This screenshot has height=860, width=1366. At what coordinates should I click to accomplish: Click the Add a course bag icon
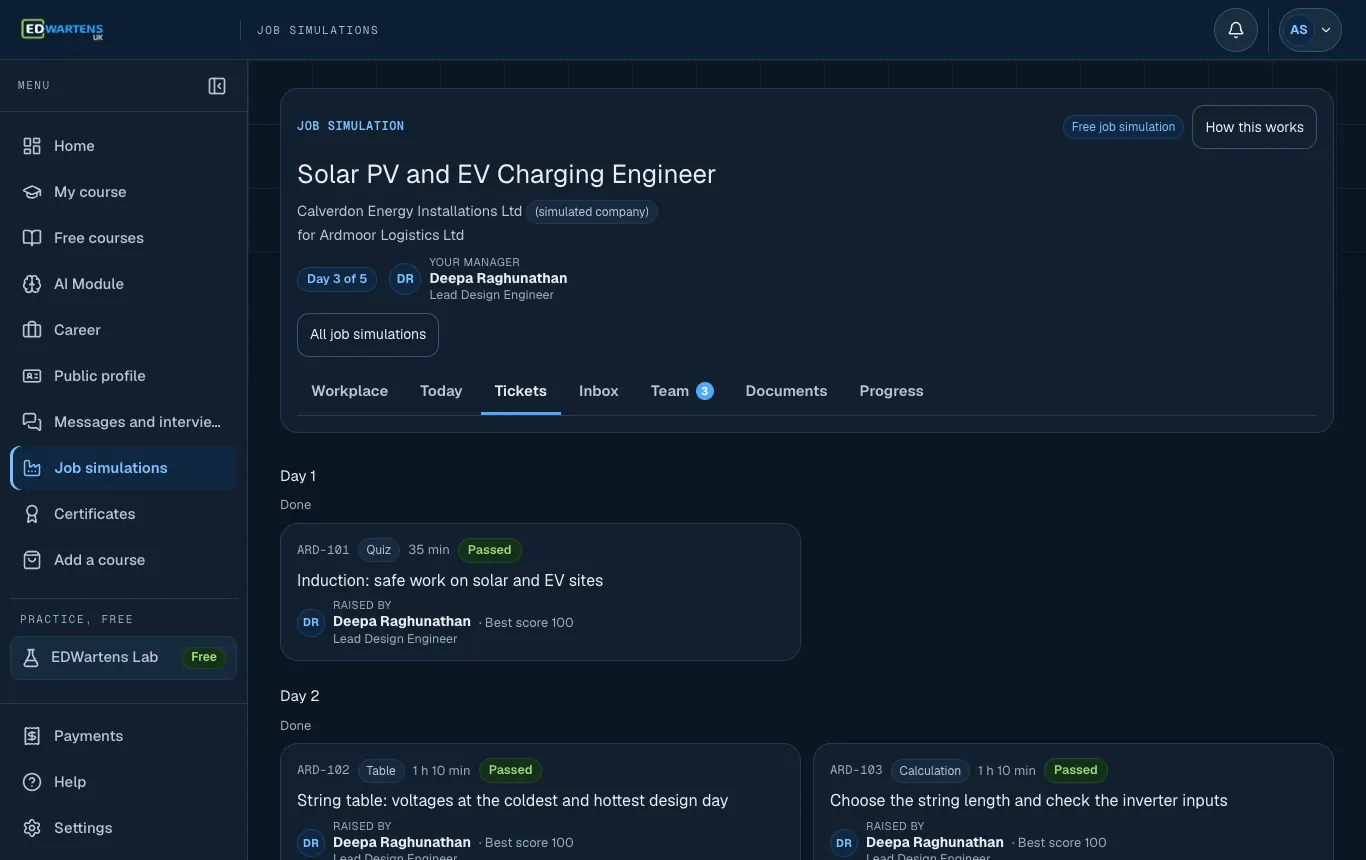(32, 560)
